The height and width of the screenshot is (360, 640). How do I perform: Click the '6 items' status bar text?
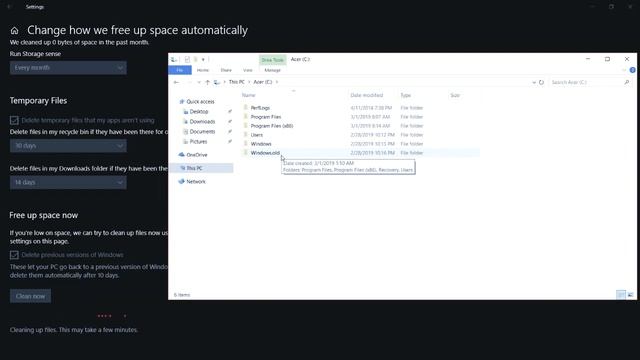click(182, 295)
